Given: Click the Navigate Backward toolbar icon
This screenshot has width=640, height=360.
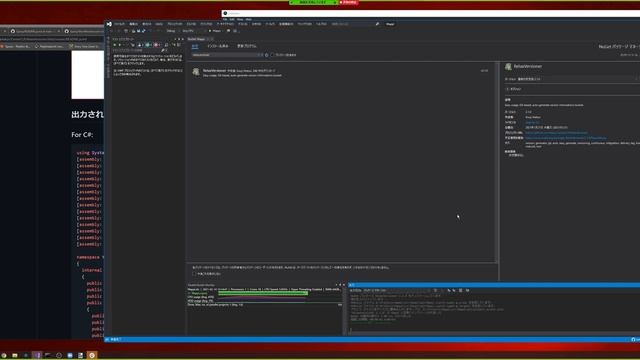Looking at the screenshot, I should pos(111,31).
